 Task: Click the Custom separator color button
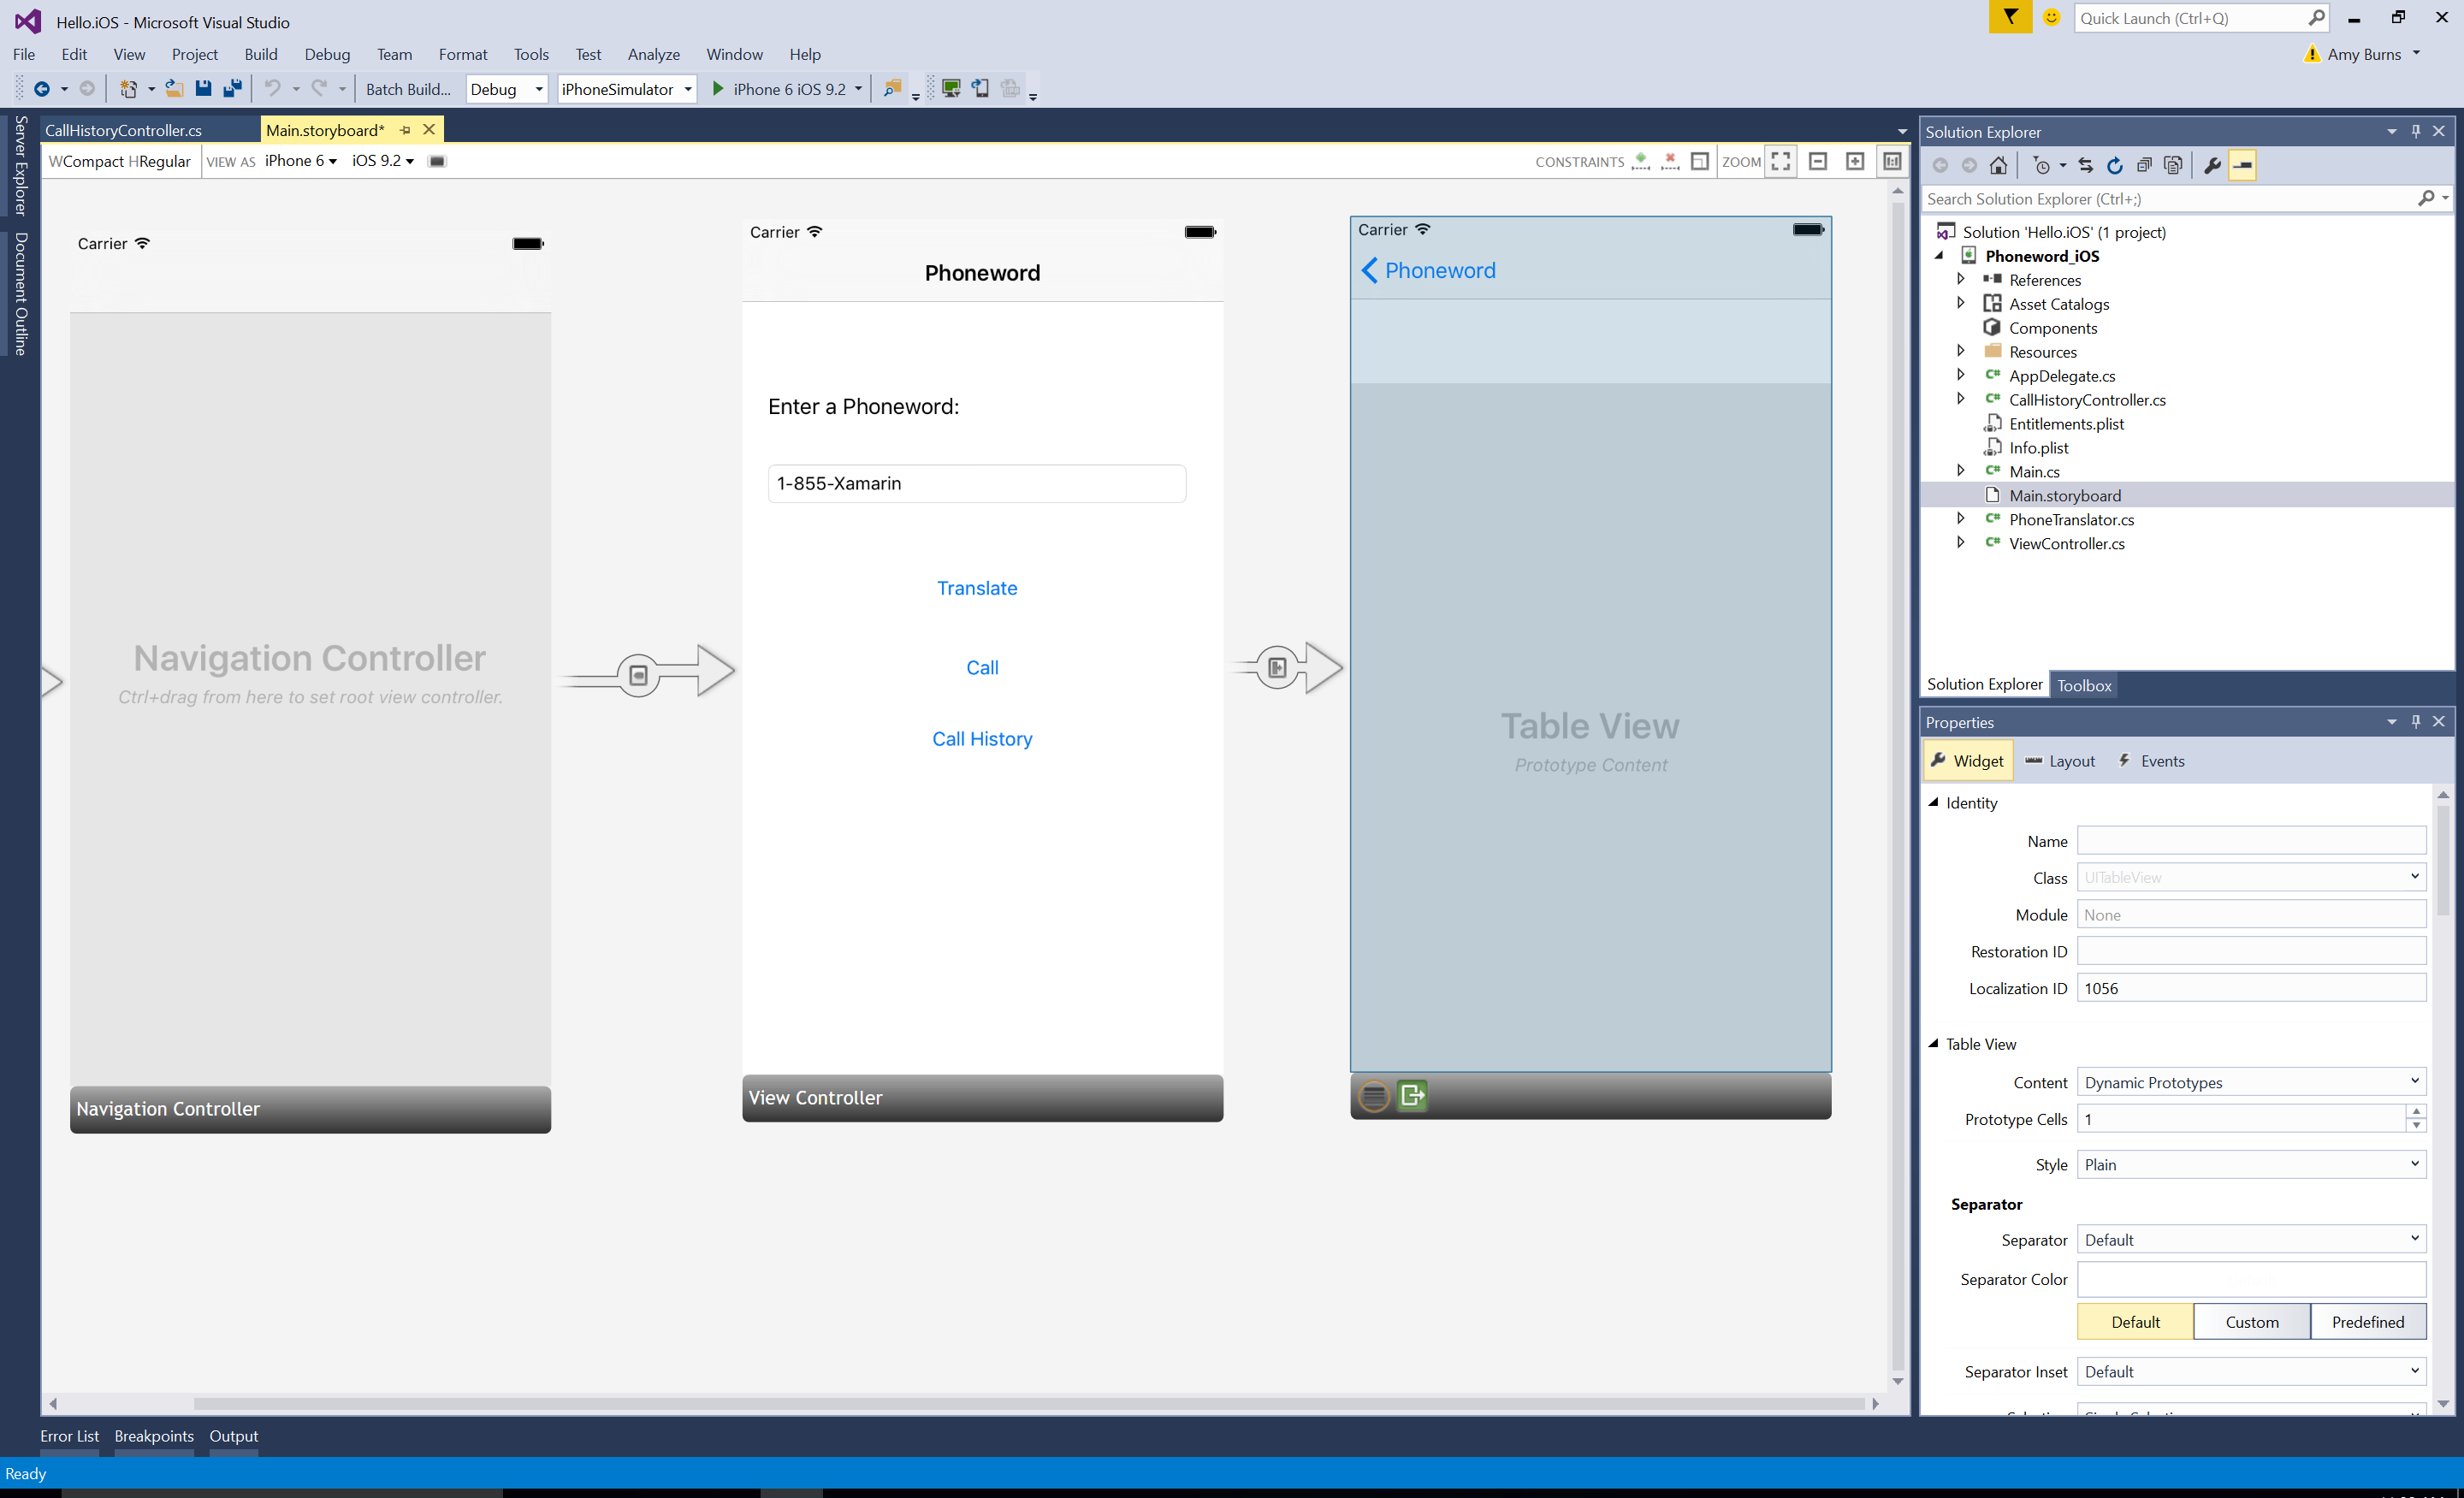pyautogui.click(x=2251, y=1322)
